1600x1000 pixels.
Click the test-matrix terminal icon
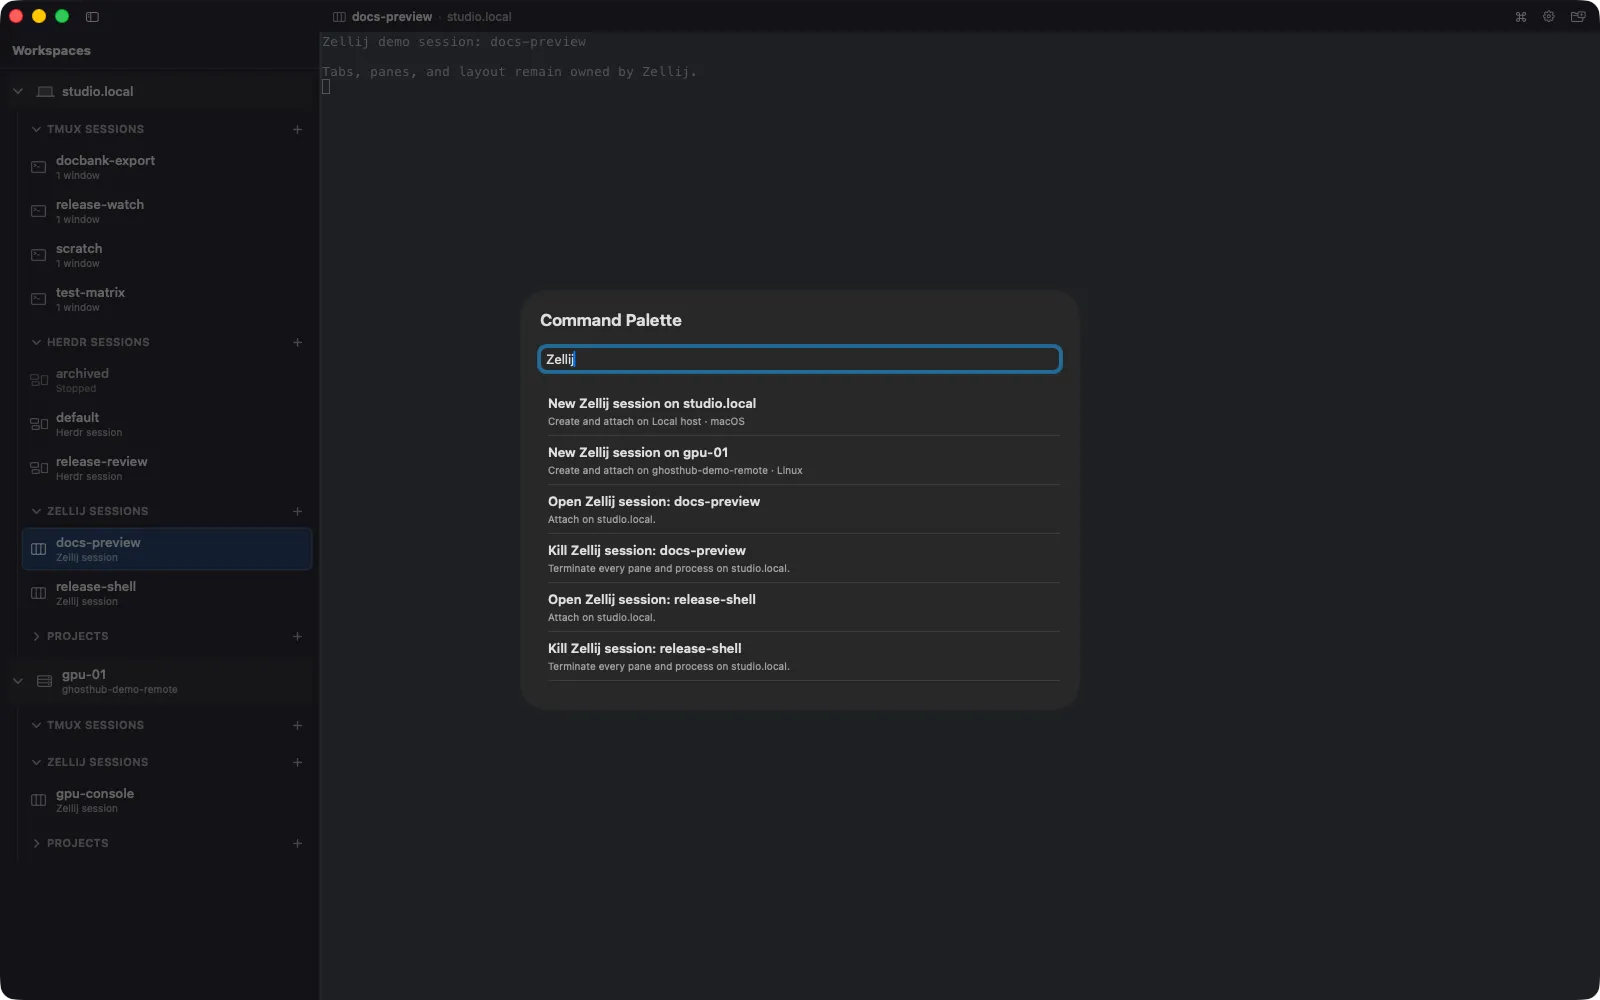(38, 299)
